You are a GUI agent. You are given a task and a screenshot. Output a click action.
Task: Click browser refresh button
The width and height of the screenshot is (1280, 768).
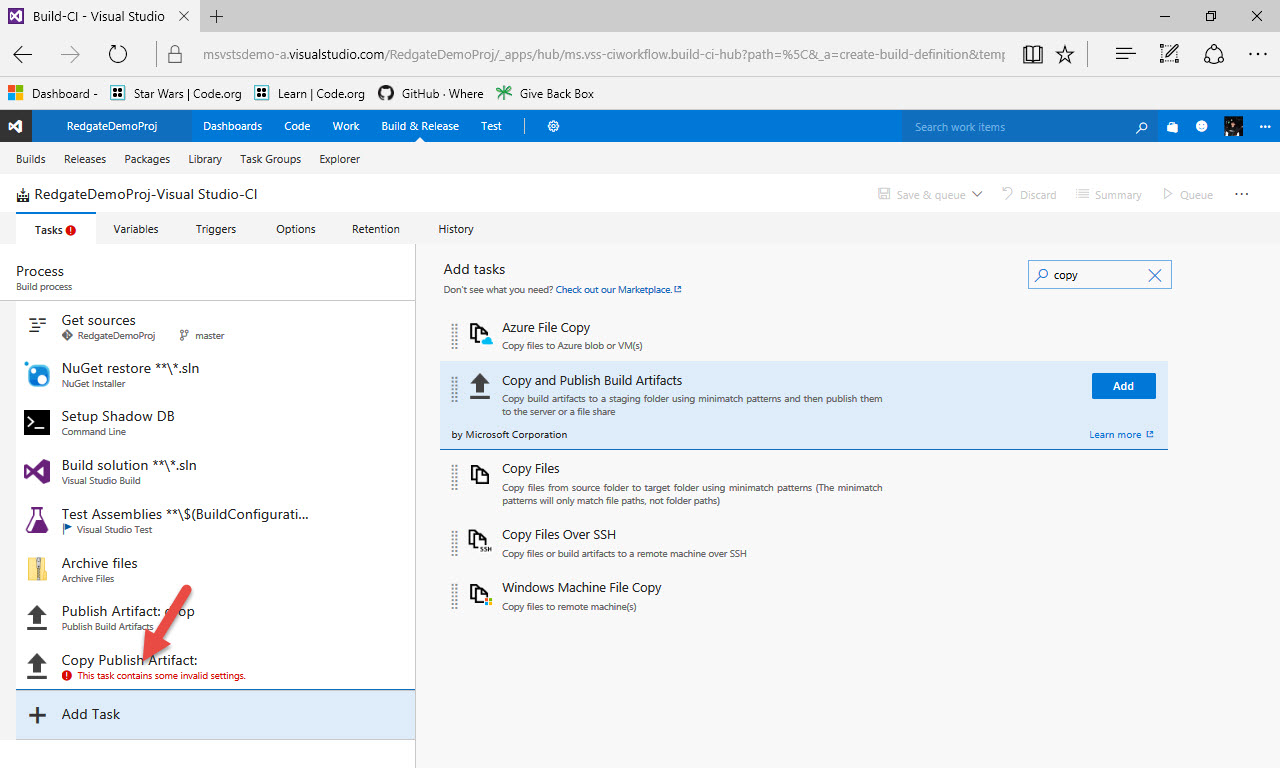(x=118, y=54)
